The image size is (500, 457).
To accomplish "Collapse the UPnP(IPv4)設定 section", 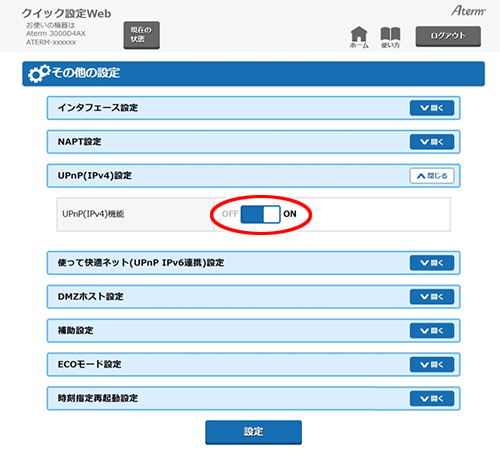I will [432, 176].
